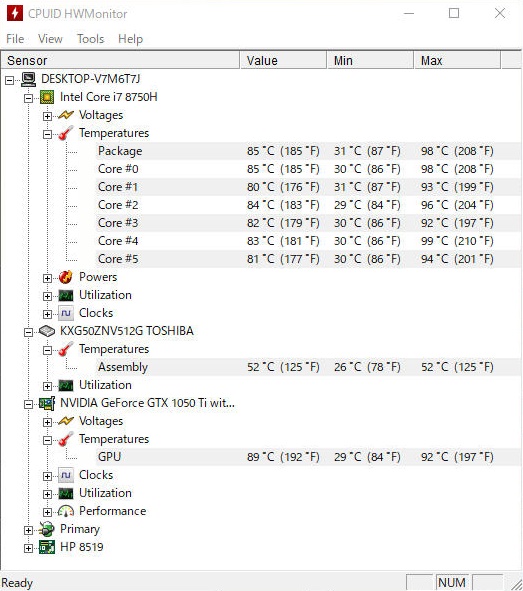Expand the TOSHIBA Utilization node
523x591 pixels.
click(47, 386)
